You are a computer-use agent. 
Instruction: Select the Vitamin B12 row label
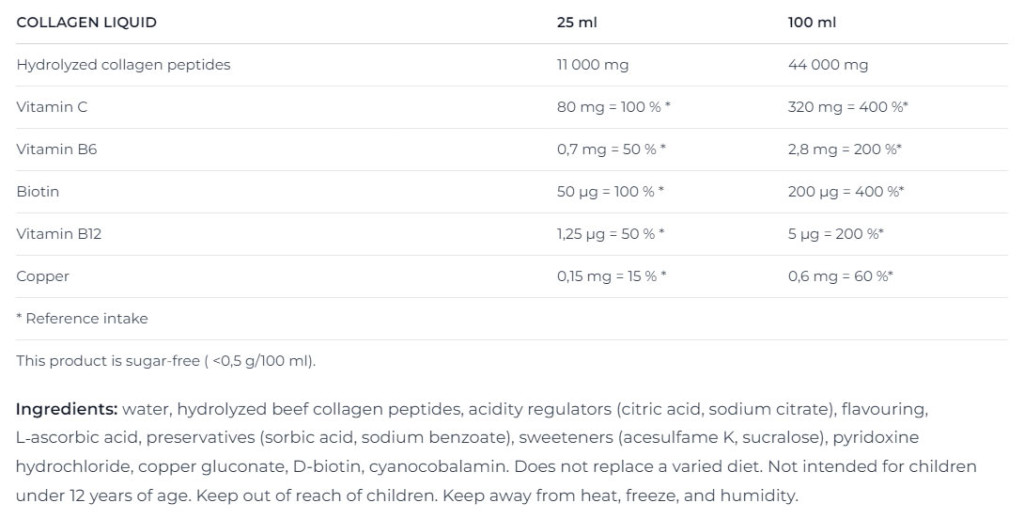pos(59,234)
